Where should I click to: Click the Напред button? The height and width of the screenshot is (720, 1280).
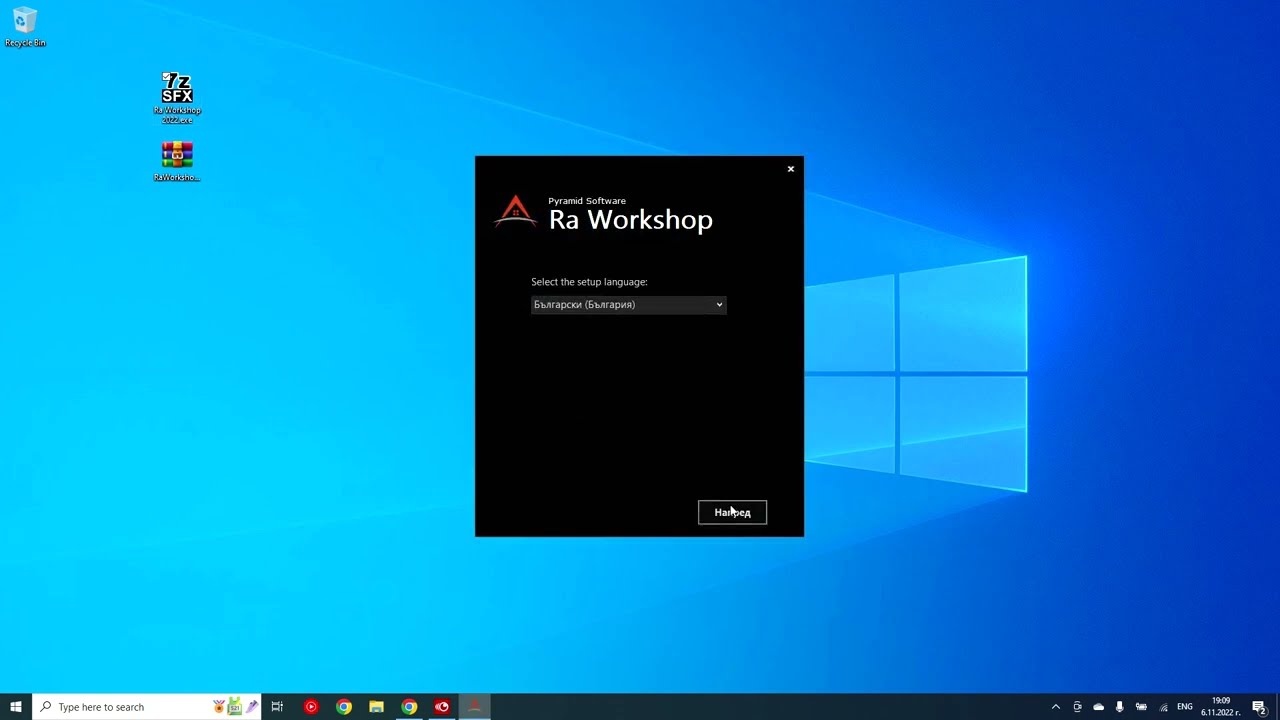point(732,512)
